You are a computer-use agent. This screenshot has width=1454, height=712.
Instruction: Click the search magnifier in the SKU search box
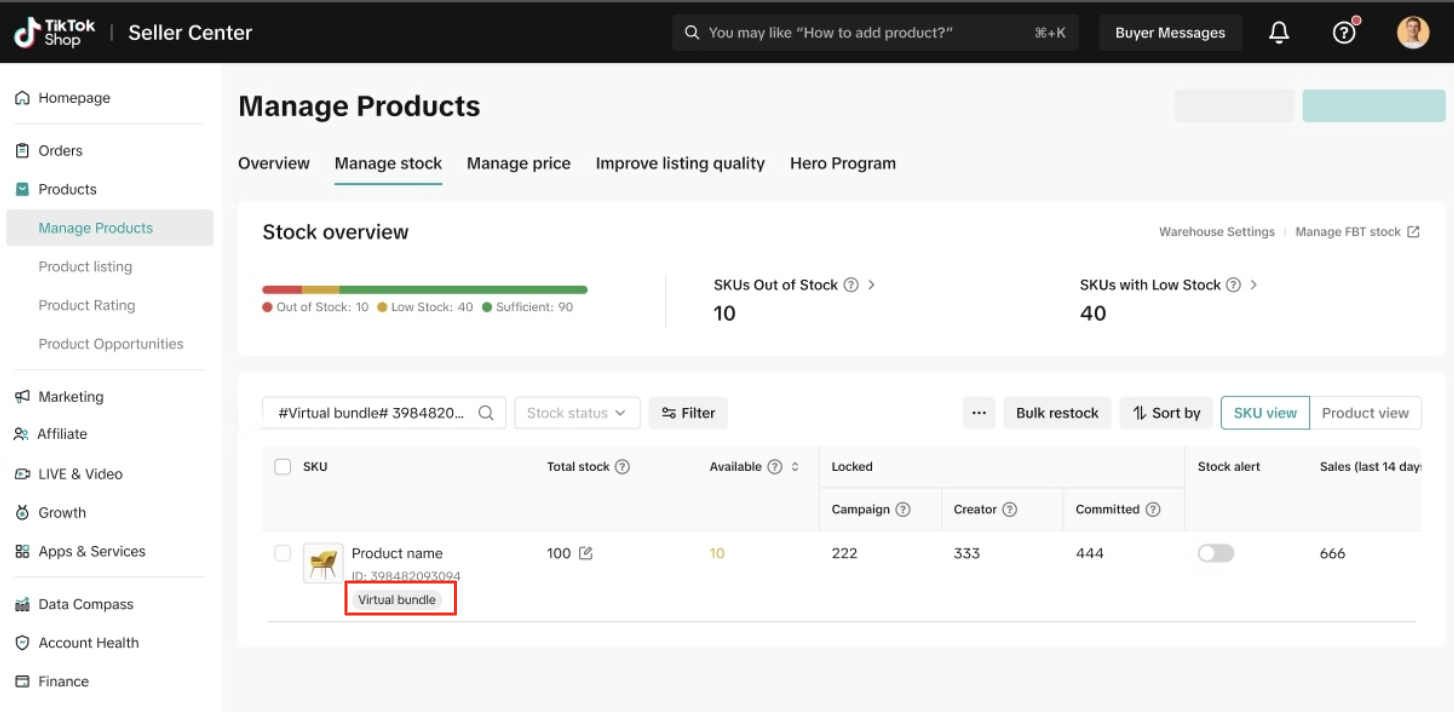click(x=486, y=413)
